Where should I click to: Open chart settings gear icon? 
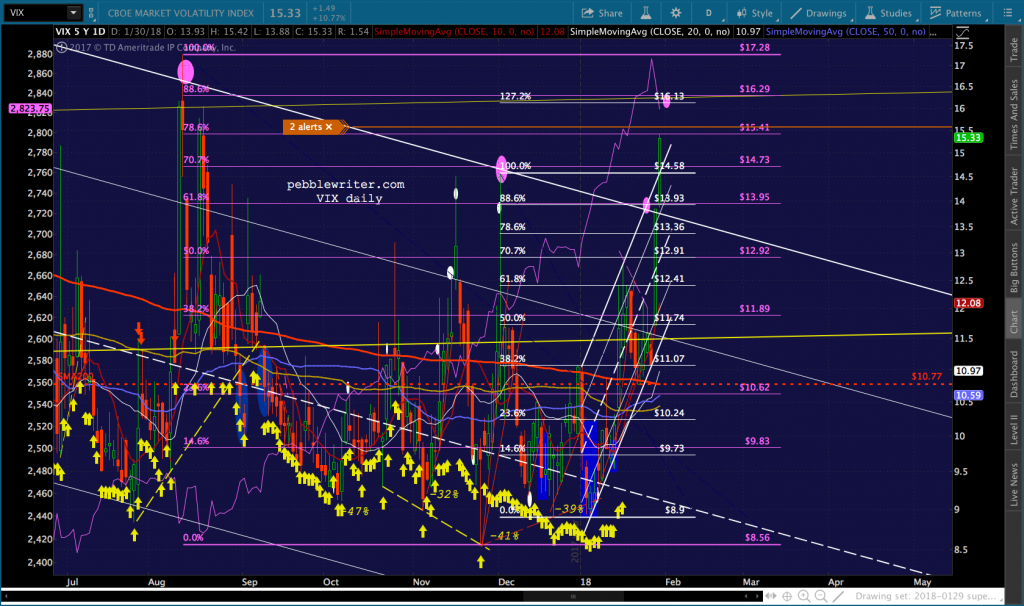tap(676, 13)
